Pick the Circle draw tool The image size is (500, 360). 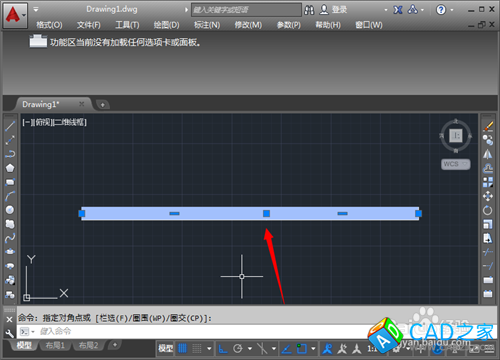(10, 210)
